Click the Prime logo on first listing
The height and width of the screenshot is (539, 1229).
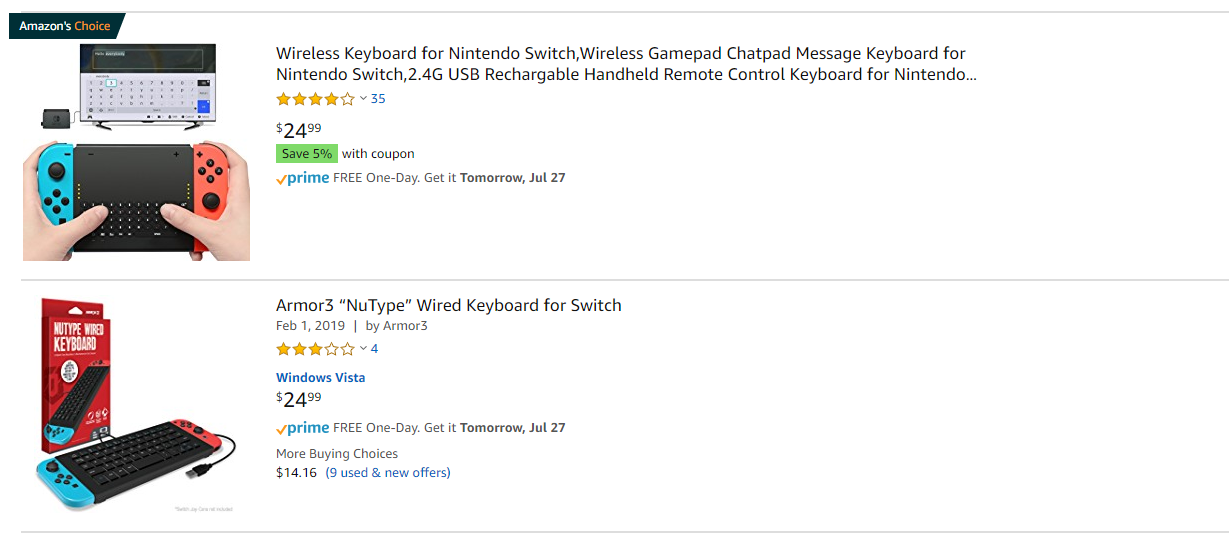click(303, 178)
